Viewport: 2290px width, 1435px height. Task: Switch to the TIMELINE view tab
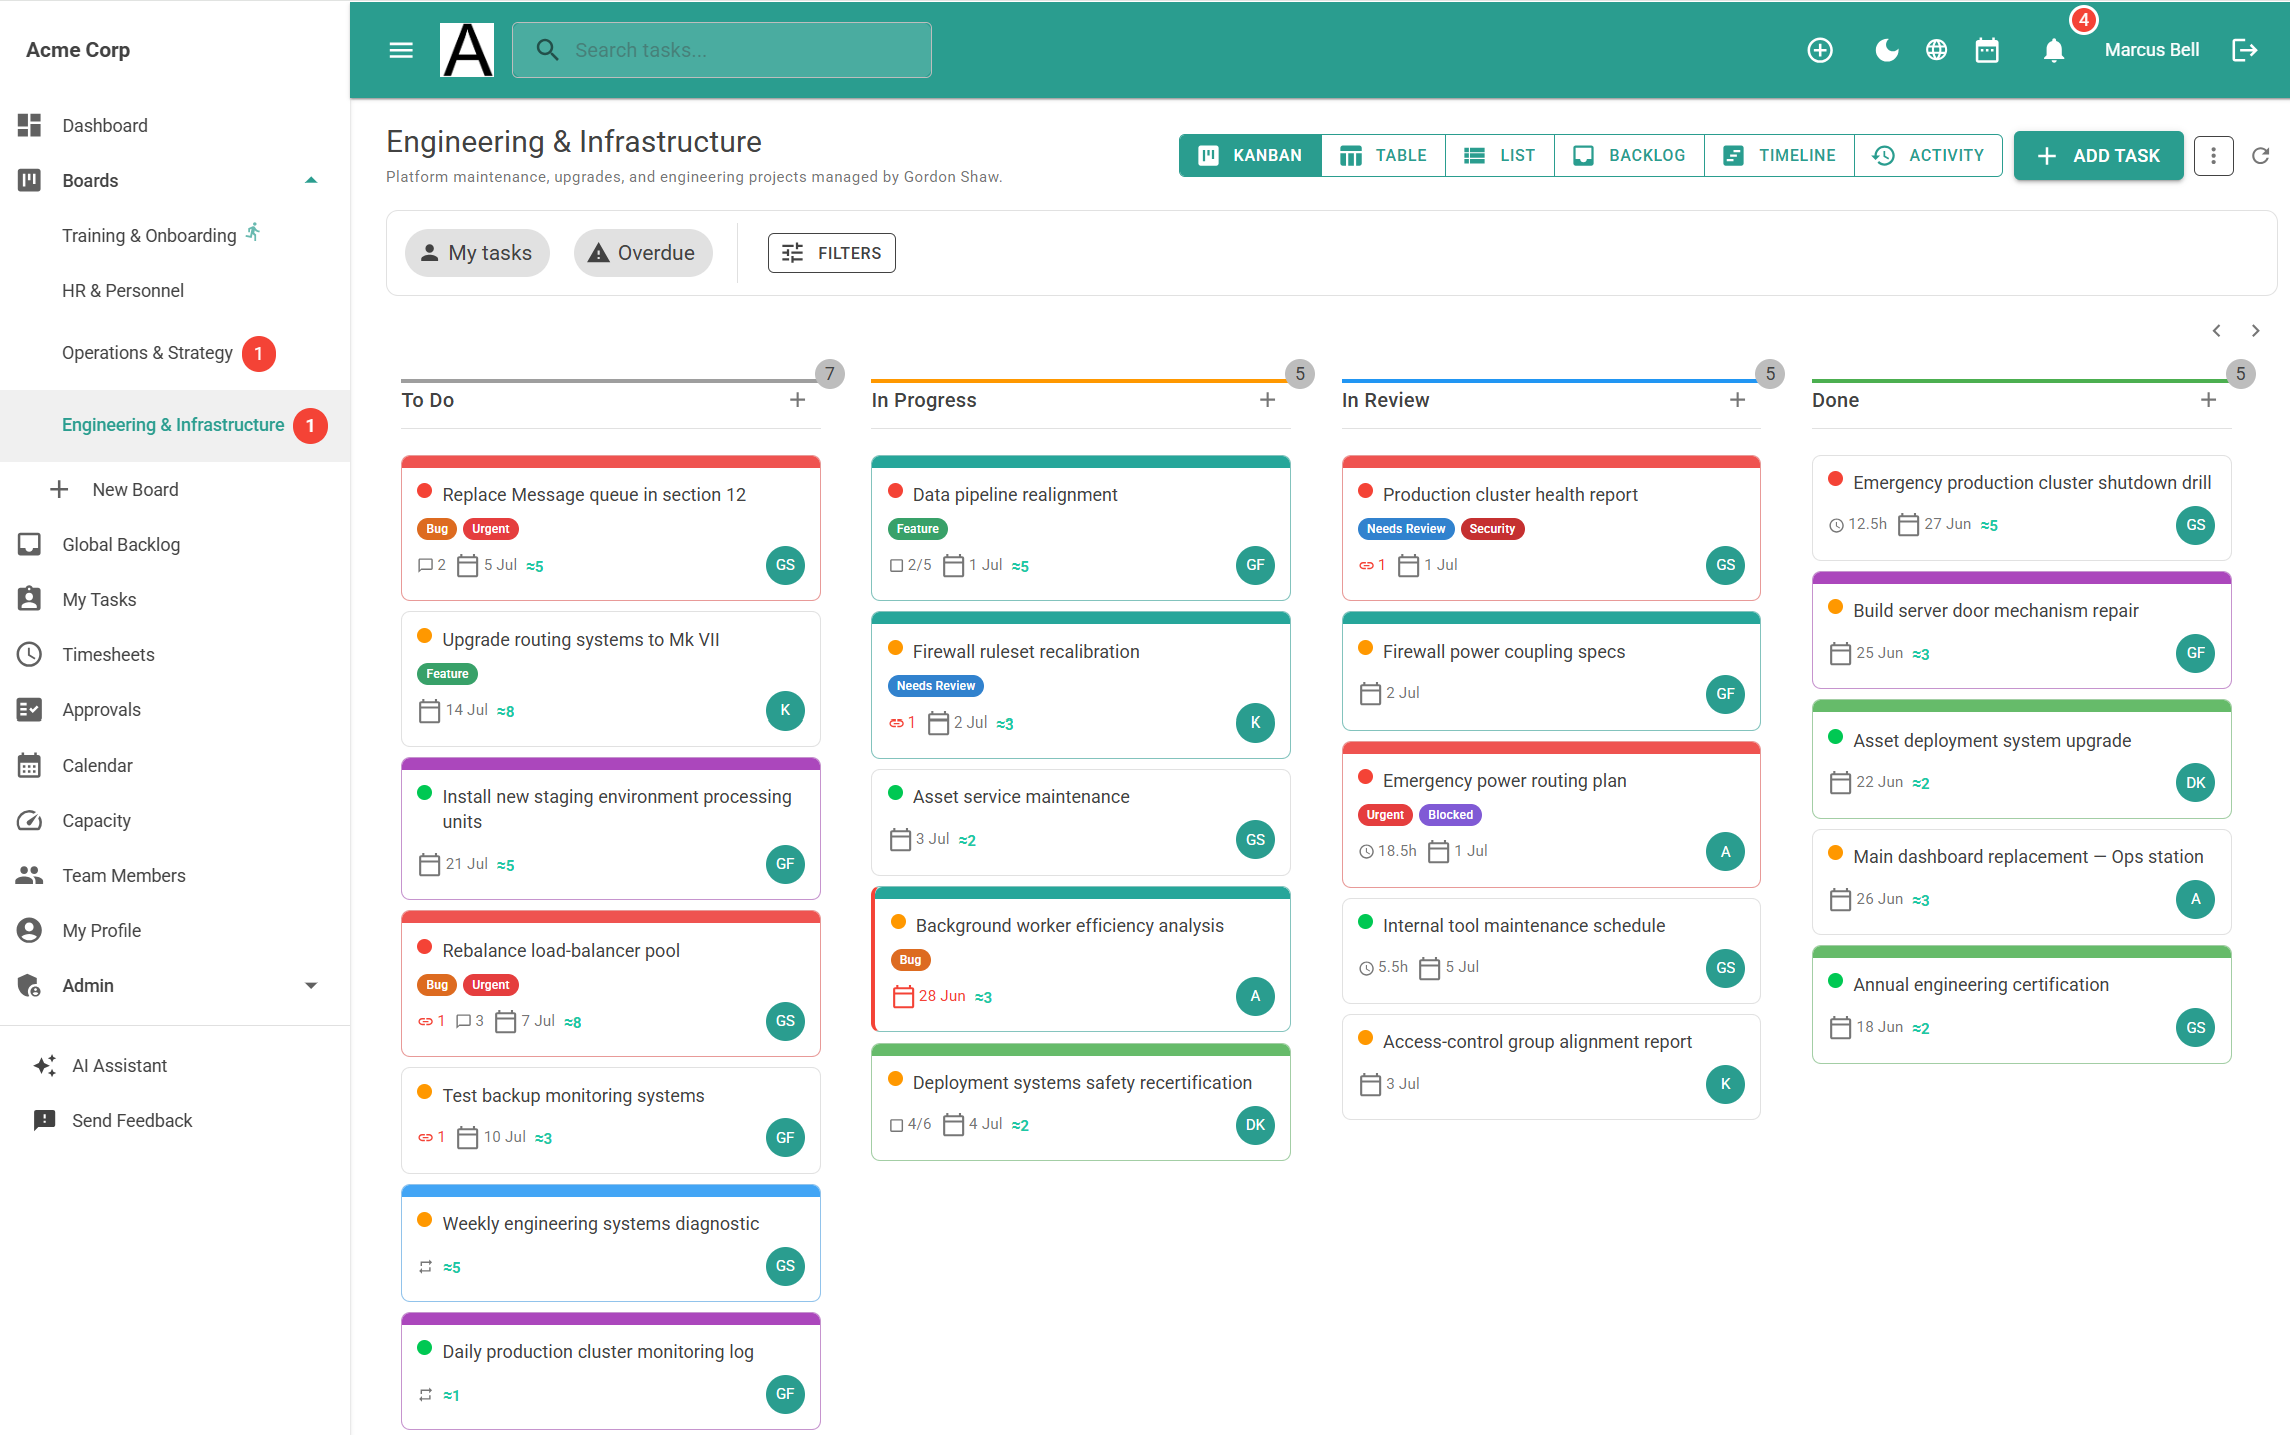coord(1779,156)
